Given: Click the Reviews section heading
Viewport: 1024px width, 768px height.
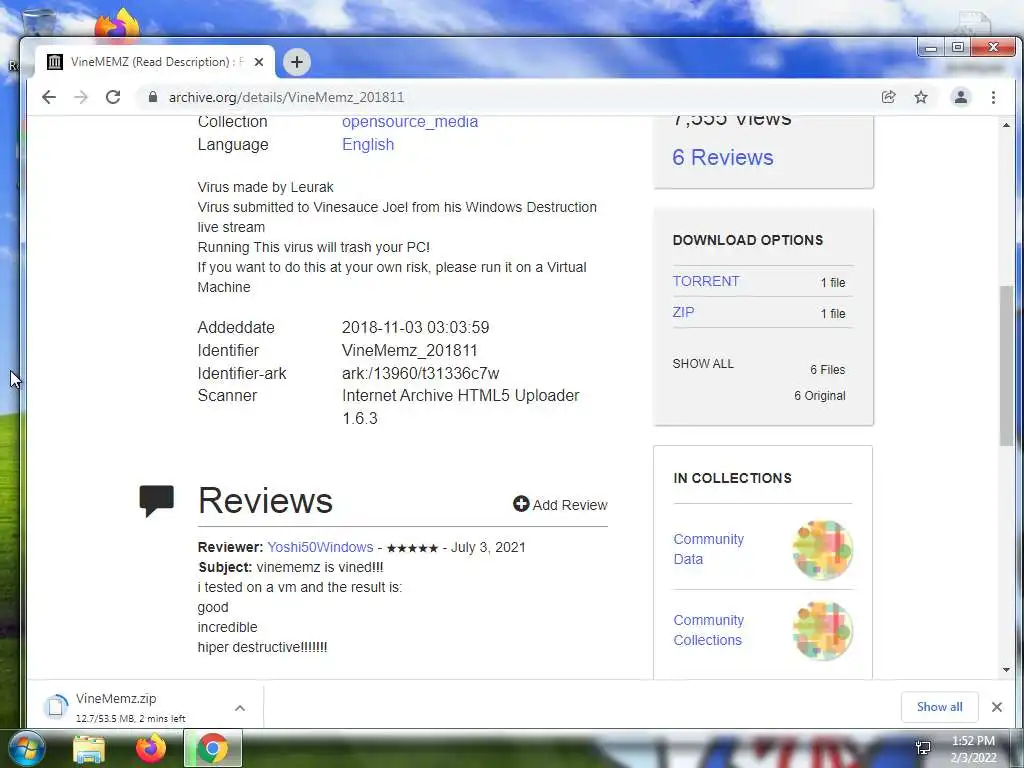Looking at the screenshot, I should (x=265, y=501).
